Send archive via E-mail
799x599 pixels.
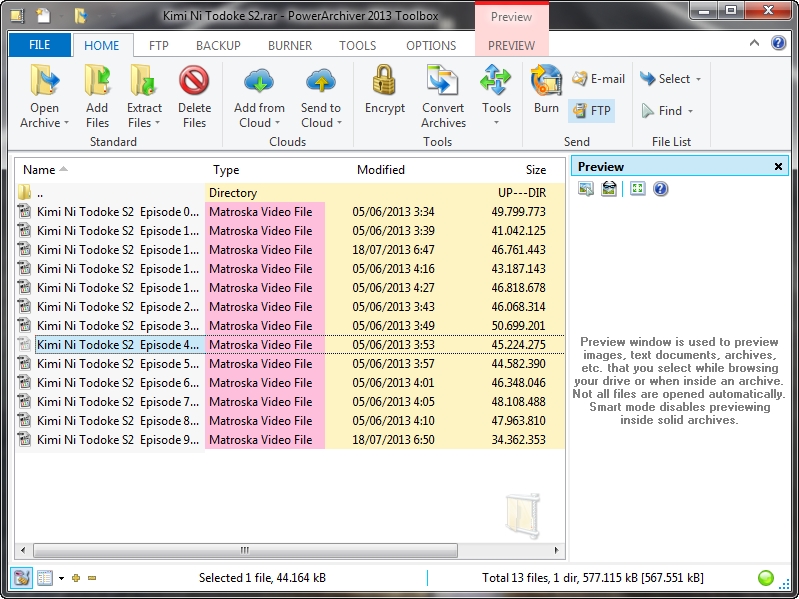[598, 79]
